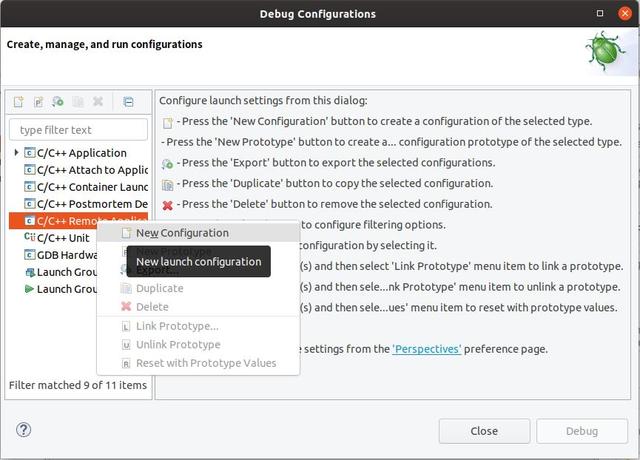Click the New Configuration icon in instructions
Viewport: 640px width, 460px height.
(168, 122)
